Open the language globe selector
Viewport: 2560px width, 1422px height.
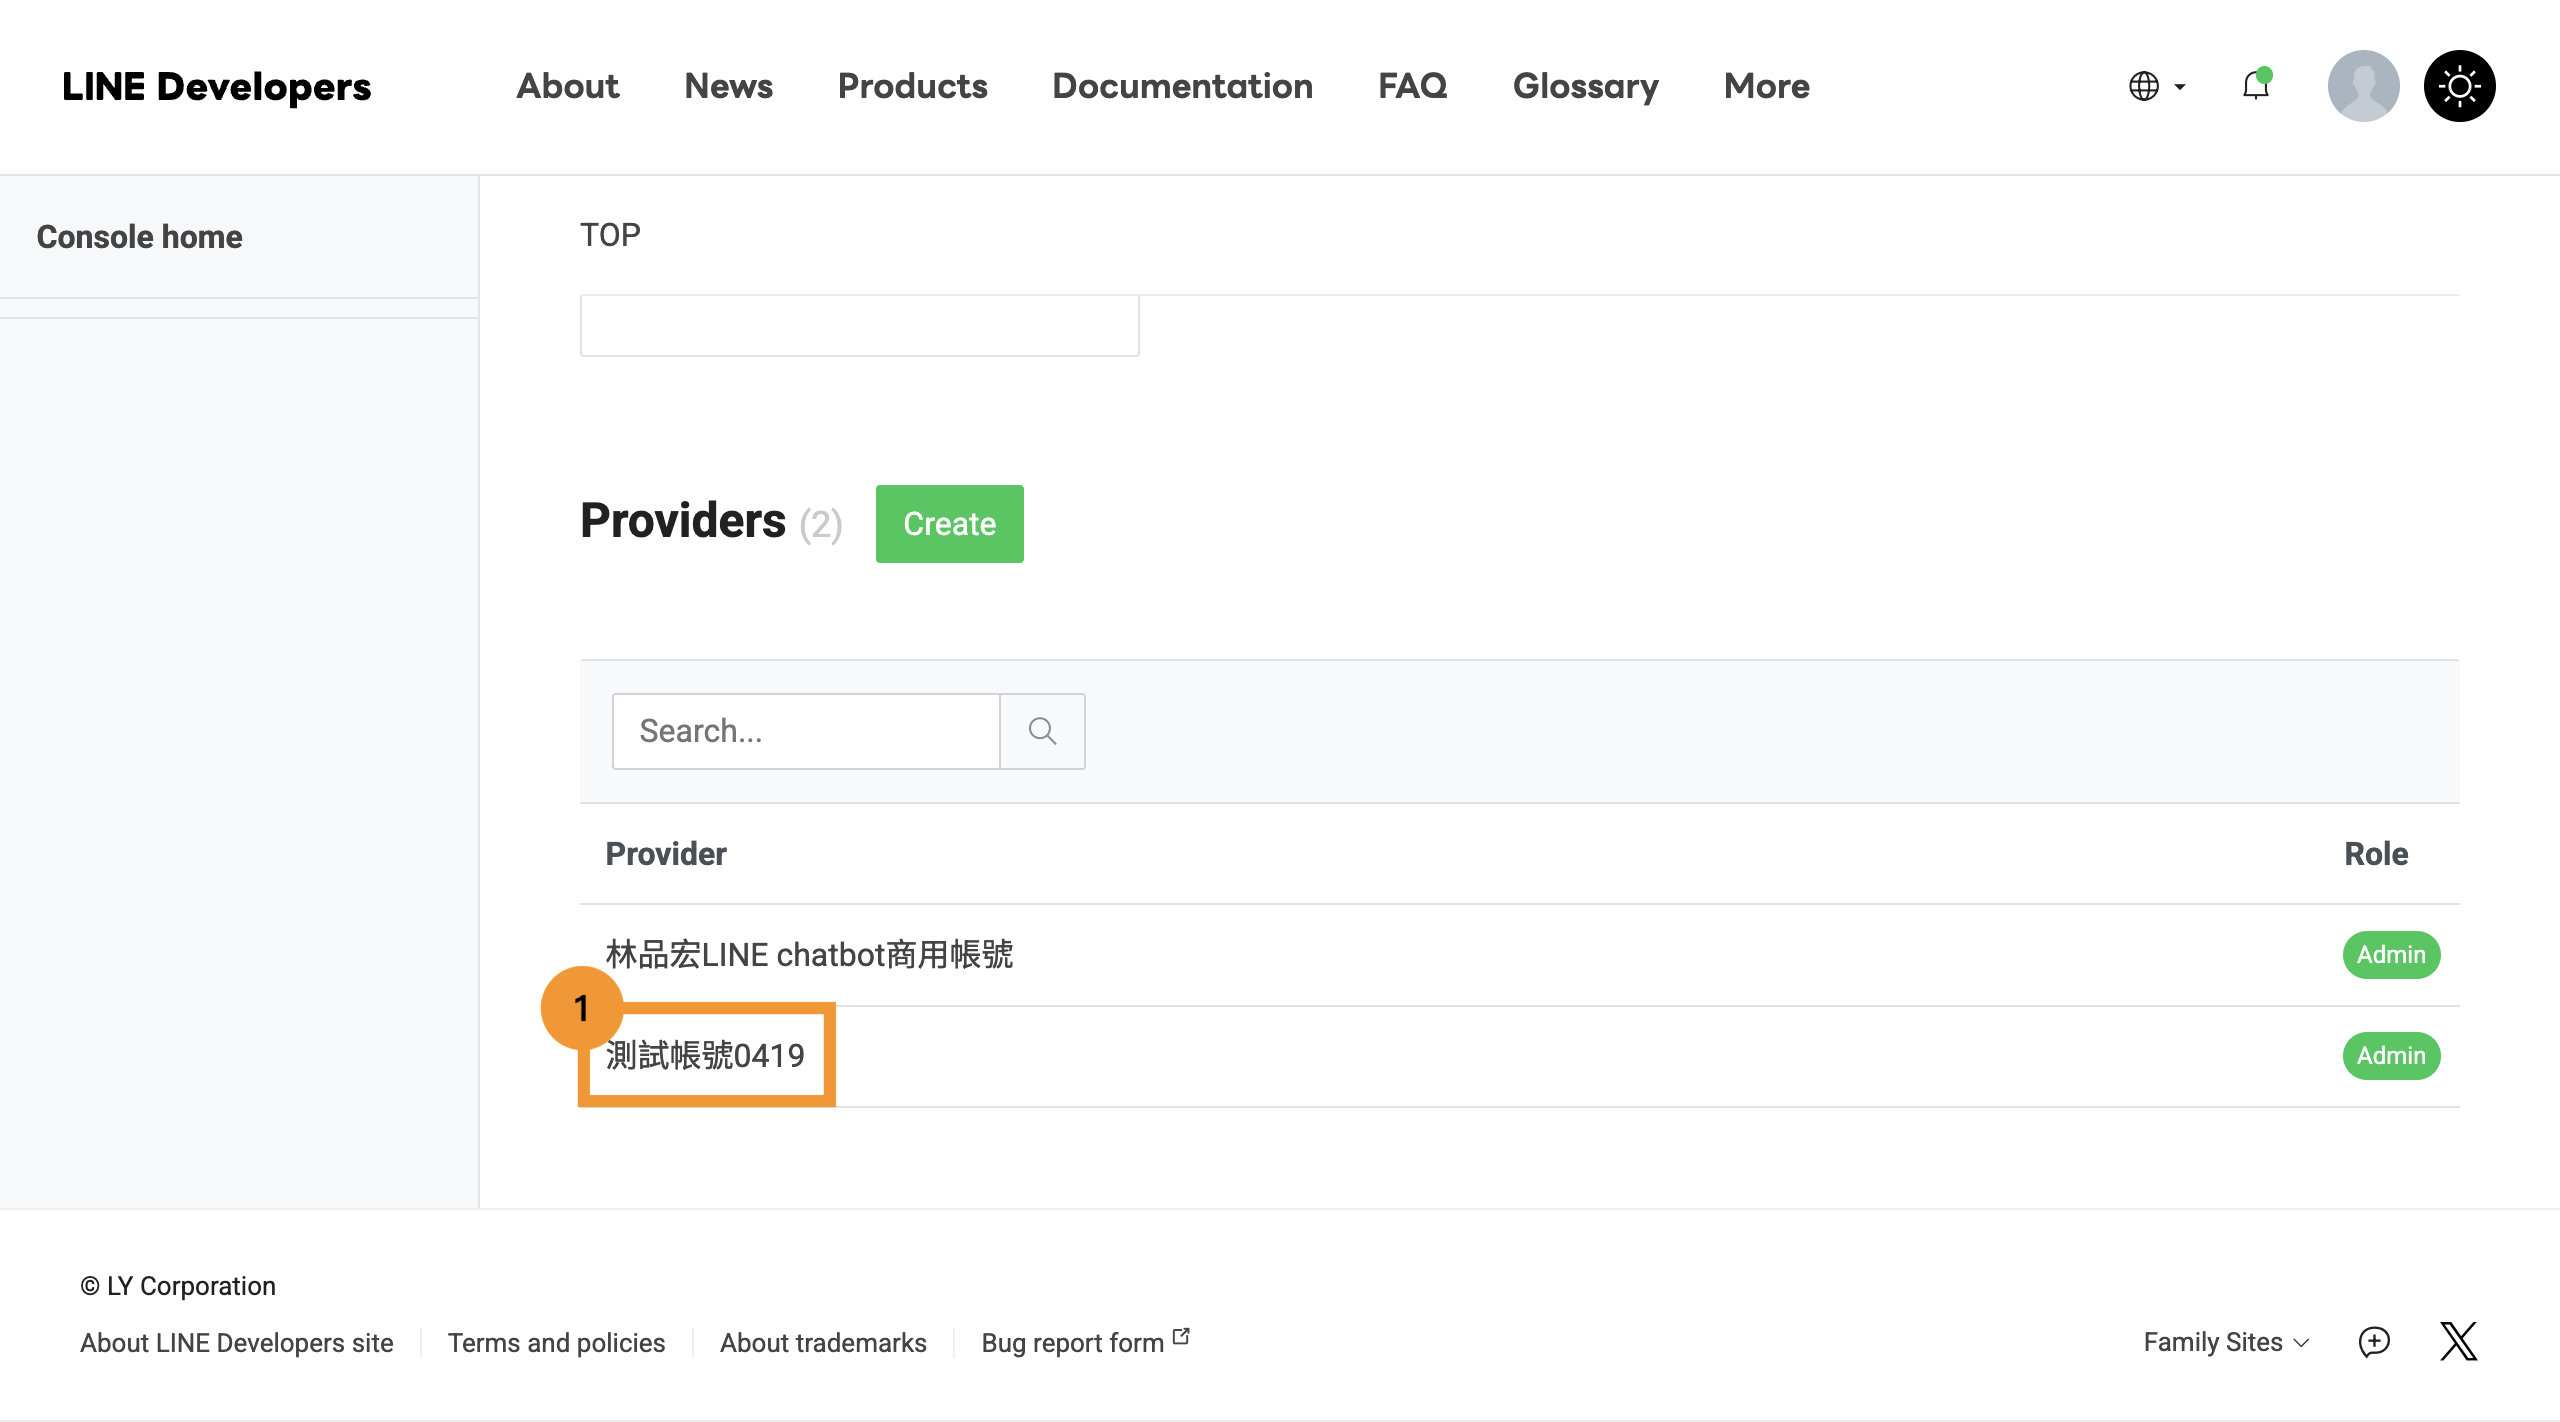pyautogui.click(x=2156, y=86)
